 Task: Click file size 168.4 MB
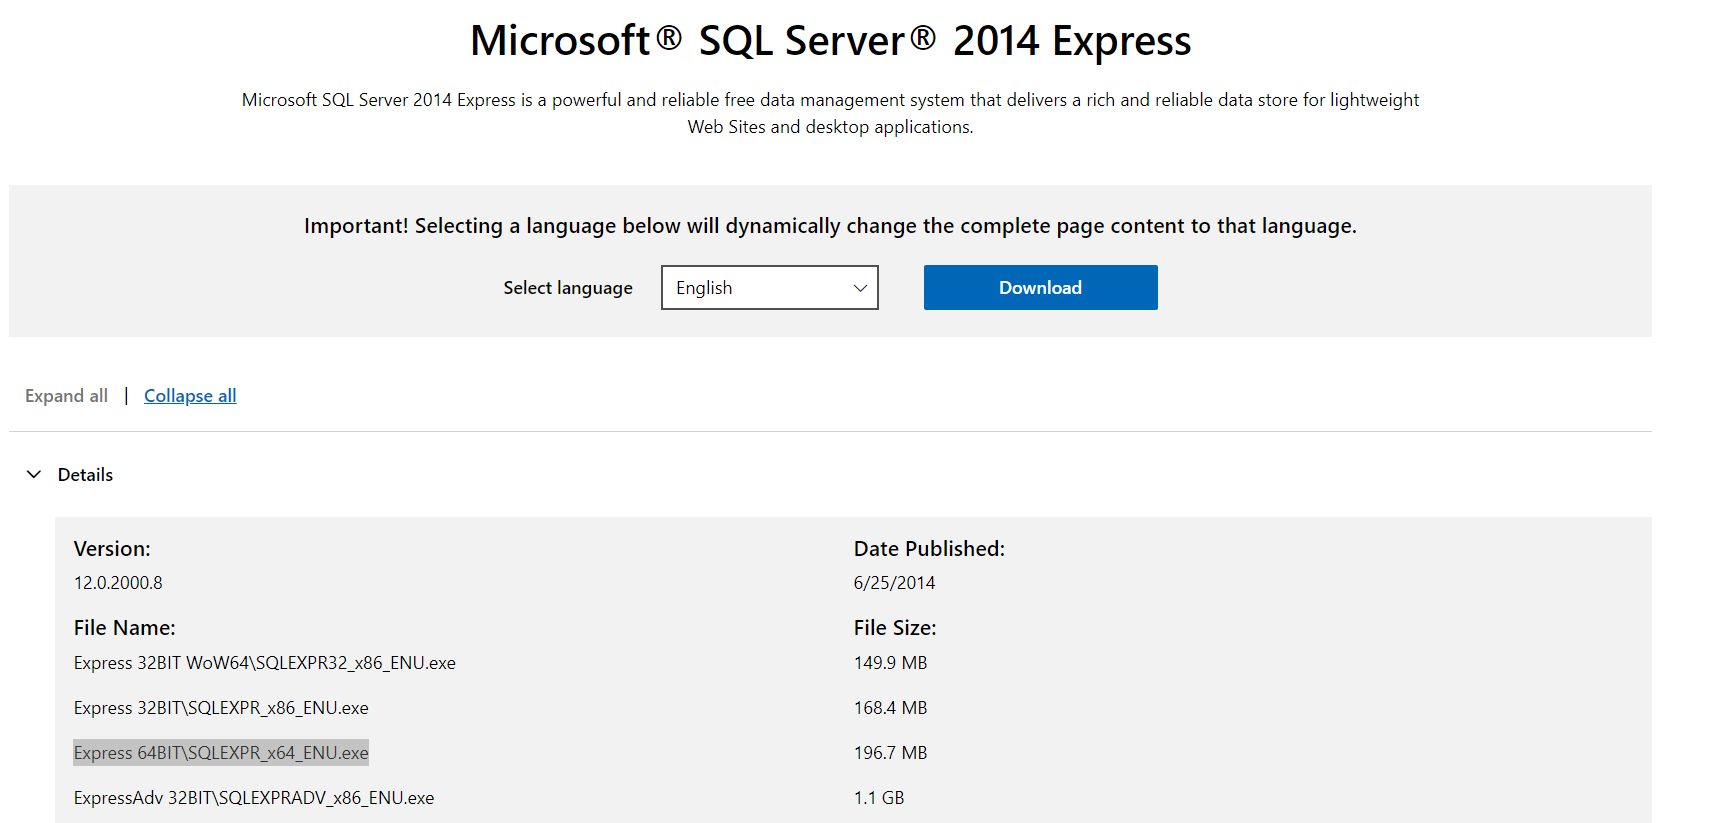tap(890, 708)
